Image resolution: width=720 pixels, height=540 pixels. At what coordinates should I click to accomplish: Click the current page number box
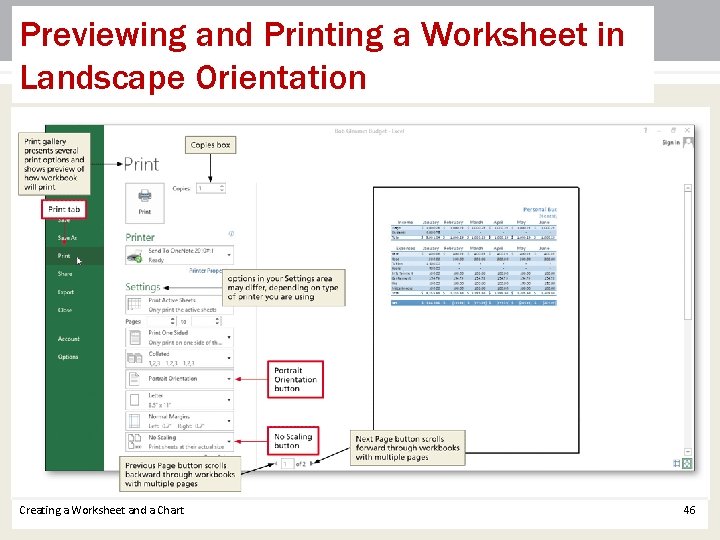point(287,464)
